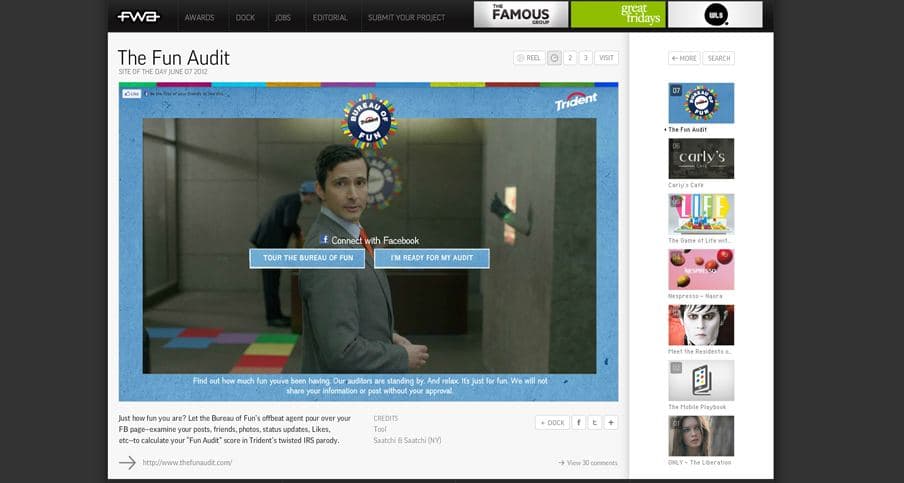904x483 pixels.
Task: Click the Tour the Bureau of Fun button
Action: [307, 258]
